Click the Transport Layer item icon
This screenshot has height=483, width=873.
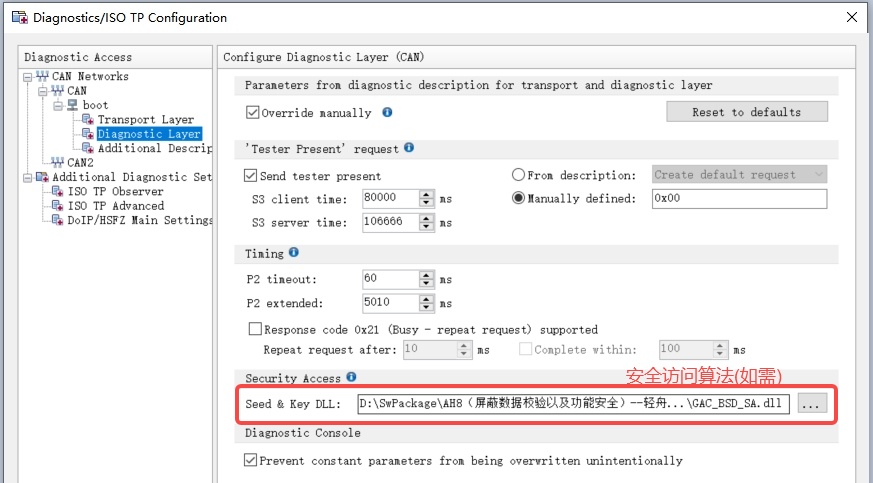click(x=88, y=119)
